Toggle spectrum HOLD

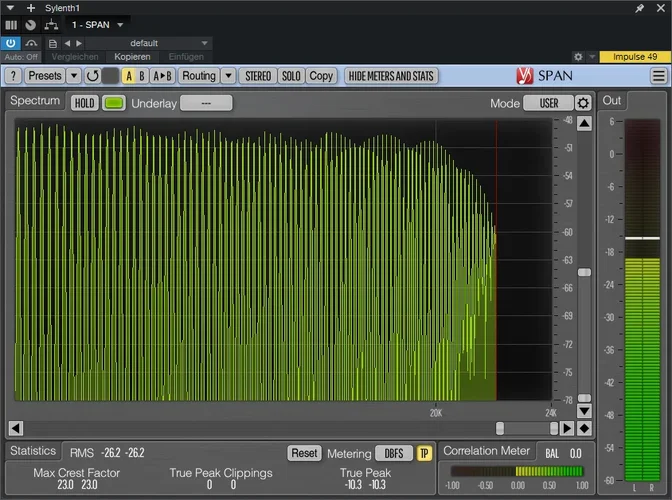[x=84, y=103]
